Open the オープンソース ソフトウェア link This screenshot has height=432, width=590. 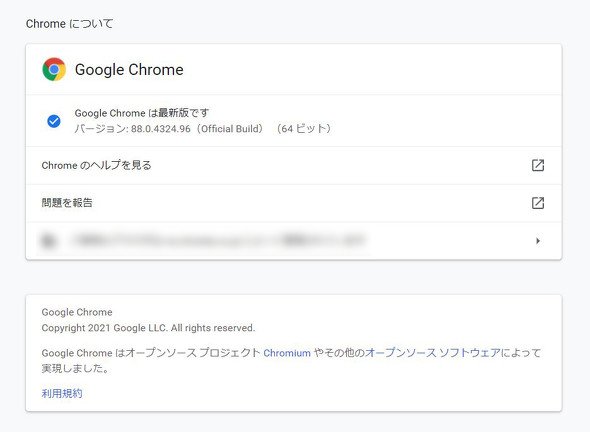tap(433, 353)
